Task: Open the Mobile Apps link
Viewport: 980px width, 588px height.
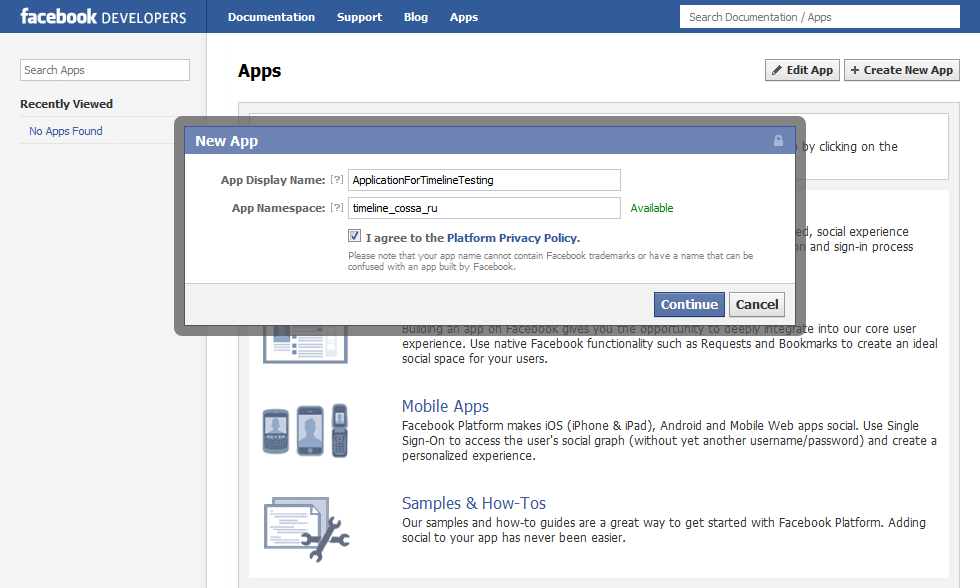Action: [x=445, y=406]
